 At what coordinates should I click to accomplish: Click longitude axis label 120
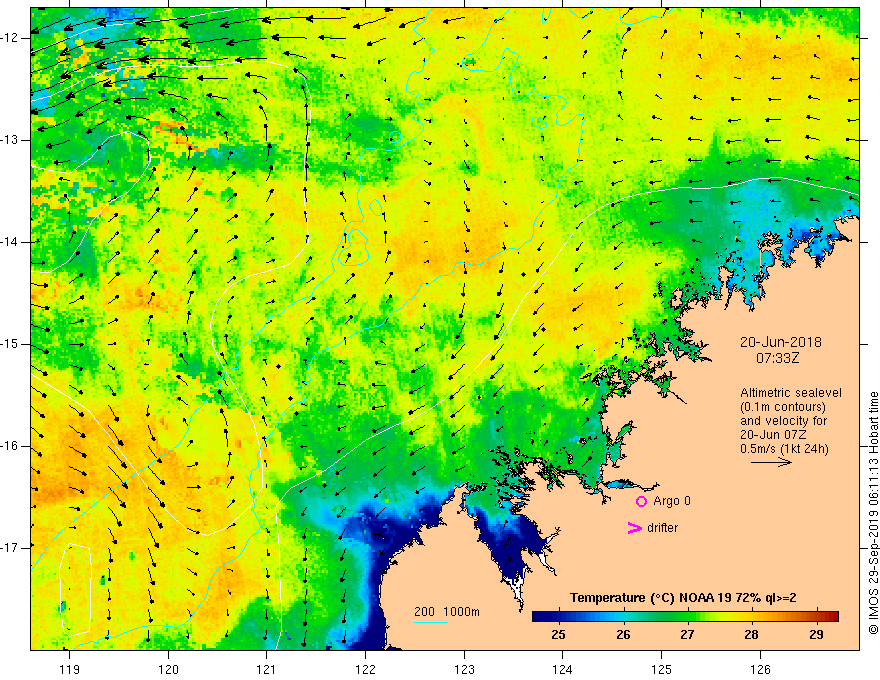tap(168, 669)
